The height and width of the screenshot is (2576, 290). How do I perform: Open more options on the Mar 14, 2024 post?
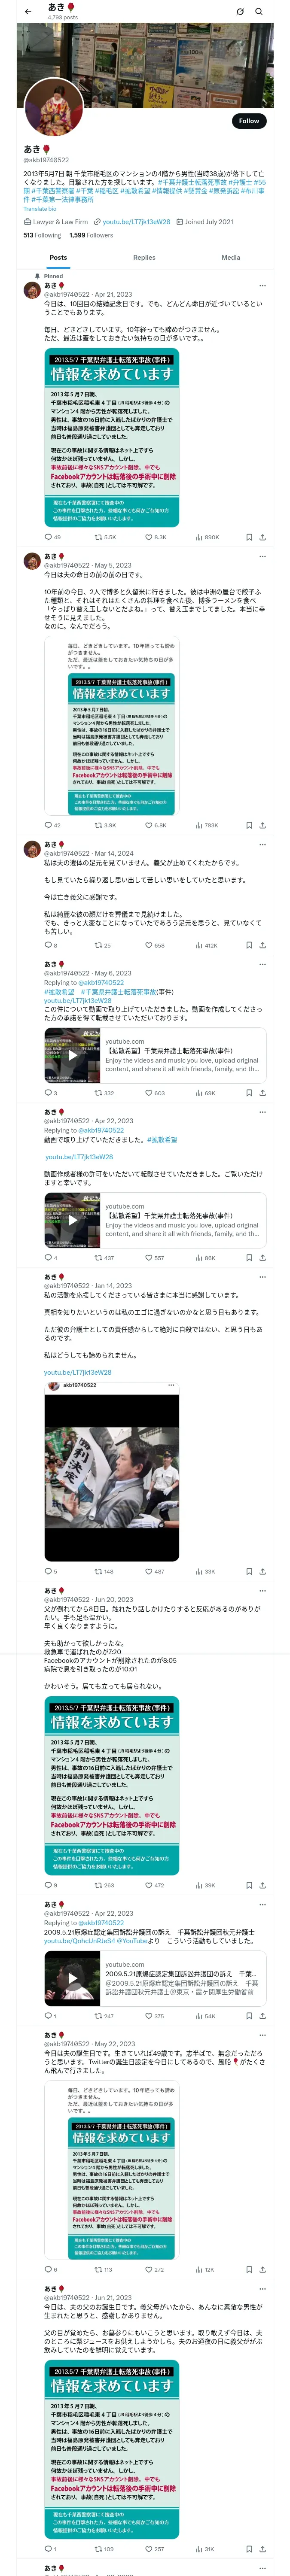(x=263, y=844)
